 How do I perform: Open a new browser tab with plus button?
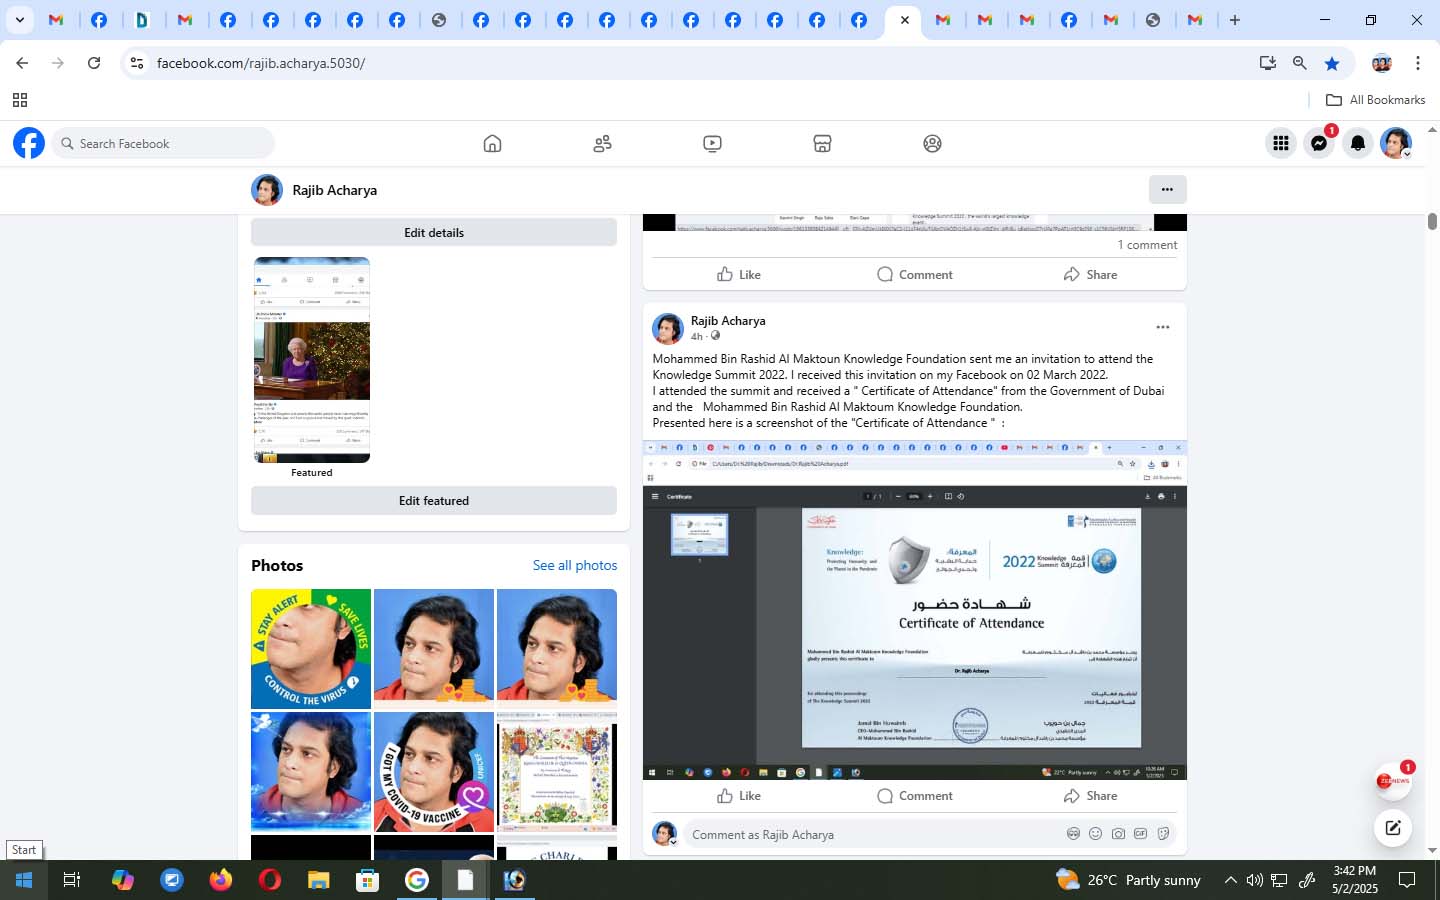[1235, 20]
